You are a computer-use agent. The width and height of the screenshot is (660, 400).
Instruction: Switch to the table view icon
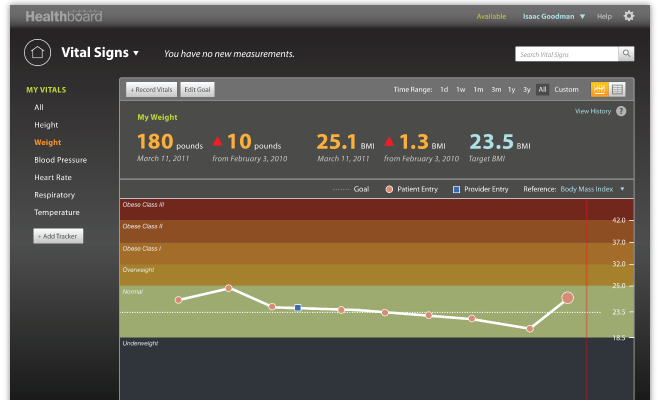tap(617, 90)
